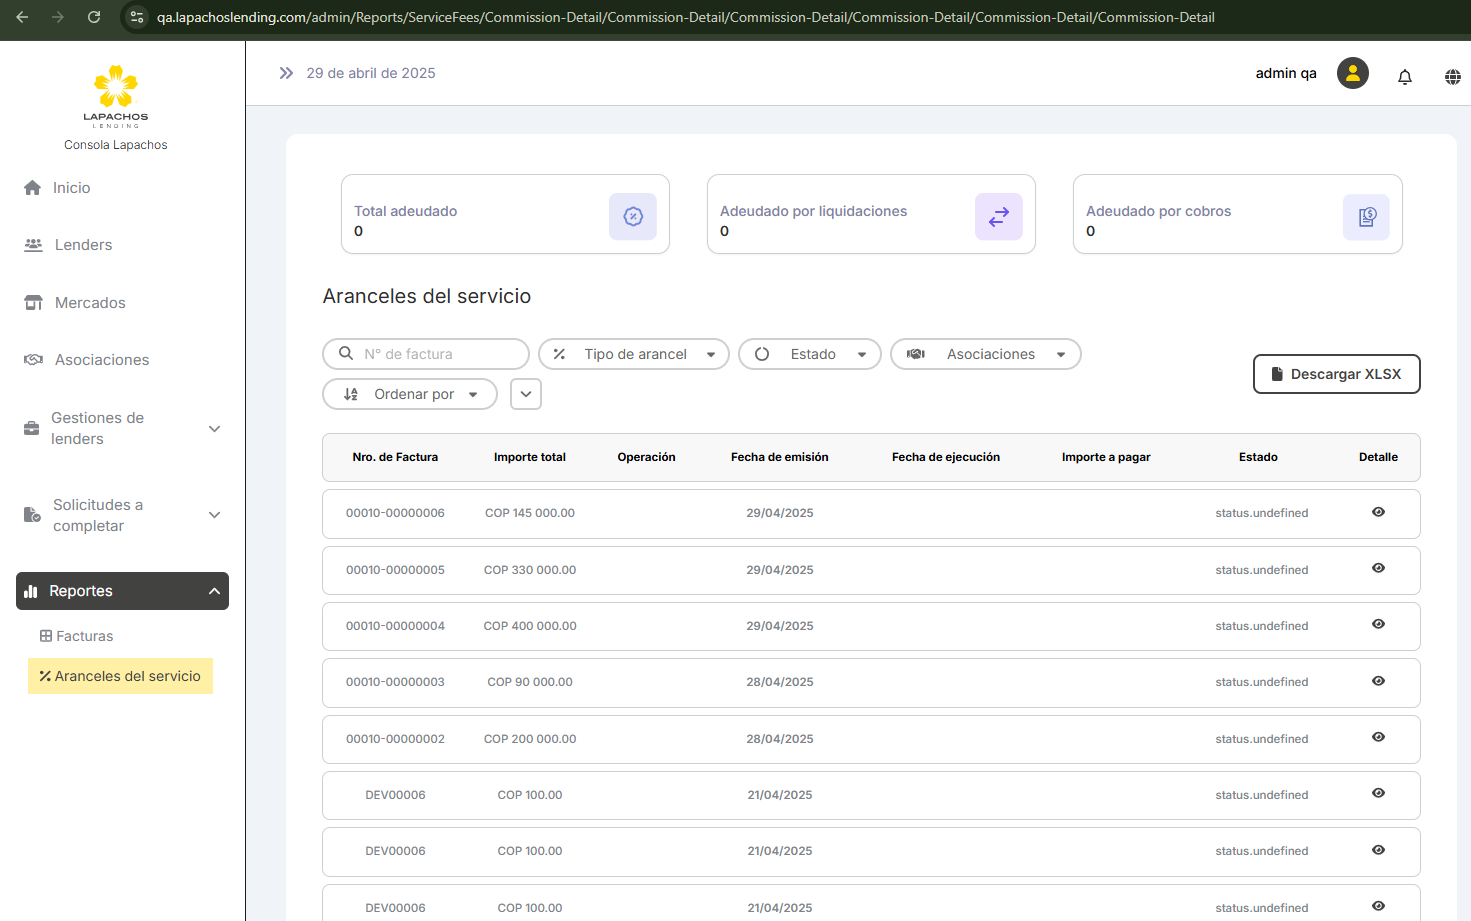This screenshot has height=921, width=1471.
Task: View detail of invoice 00010-00000006
Action: coord(1378,512)
